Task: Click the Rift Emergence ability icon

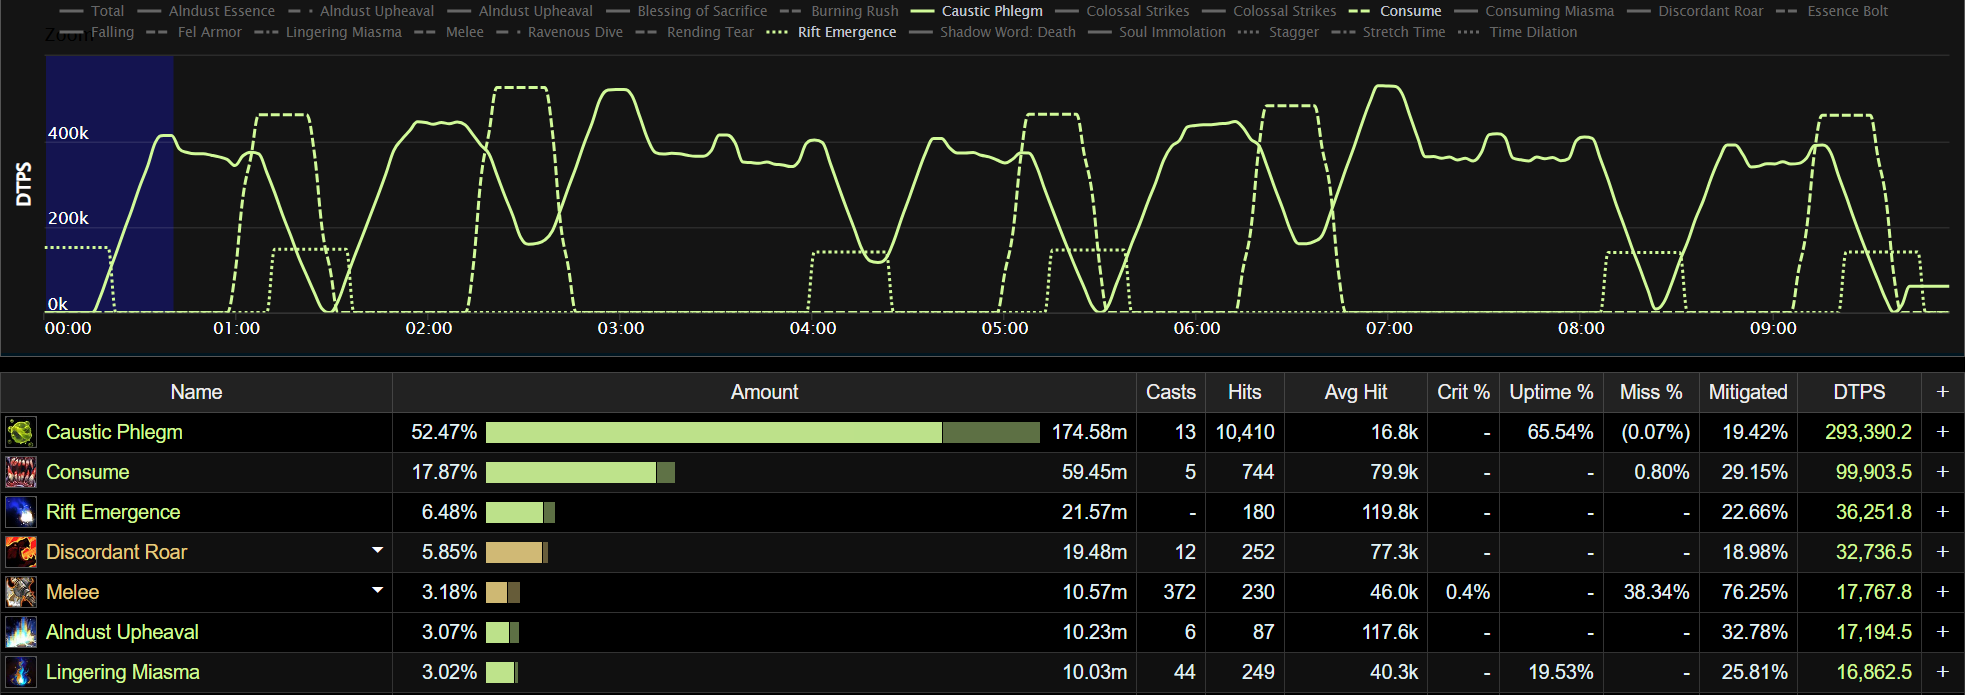Action: (20, 512)
